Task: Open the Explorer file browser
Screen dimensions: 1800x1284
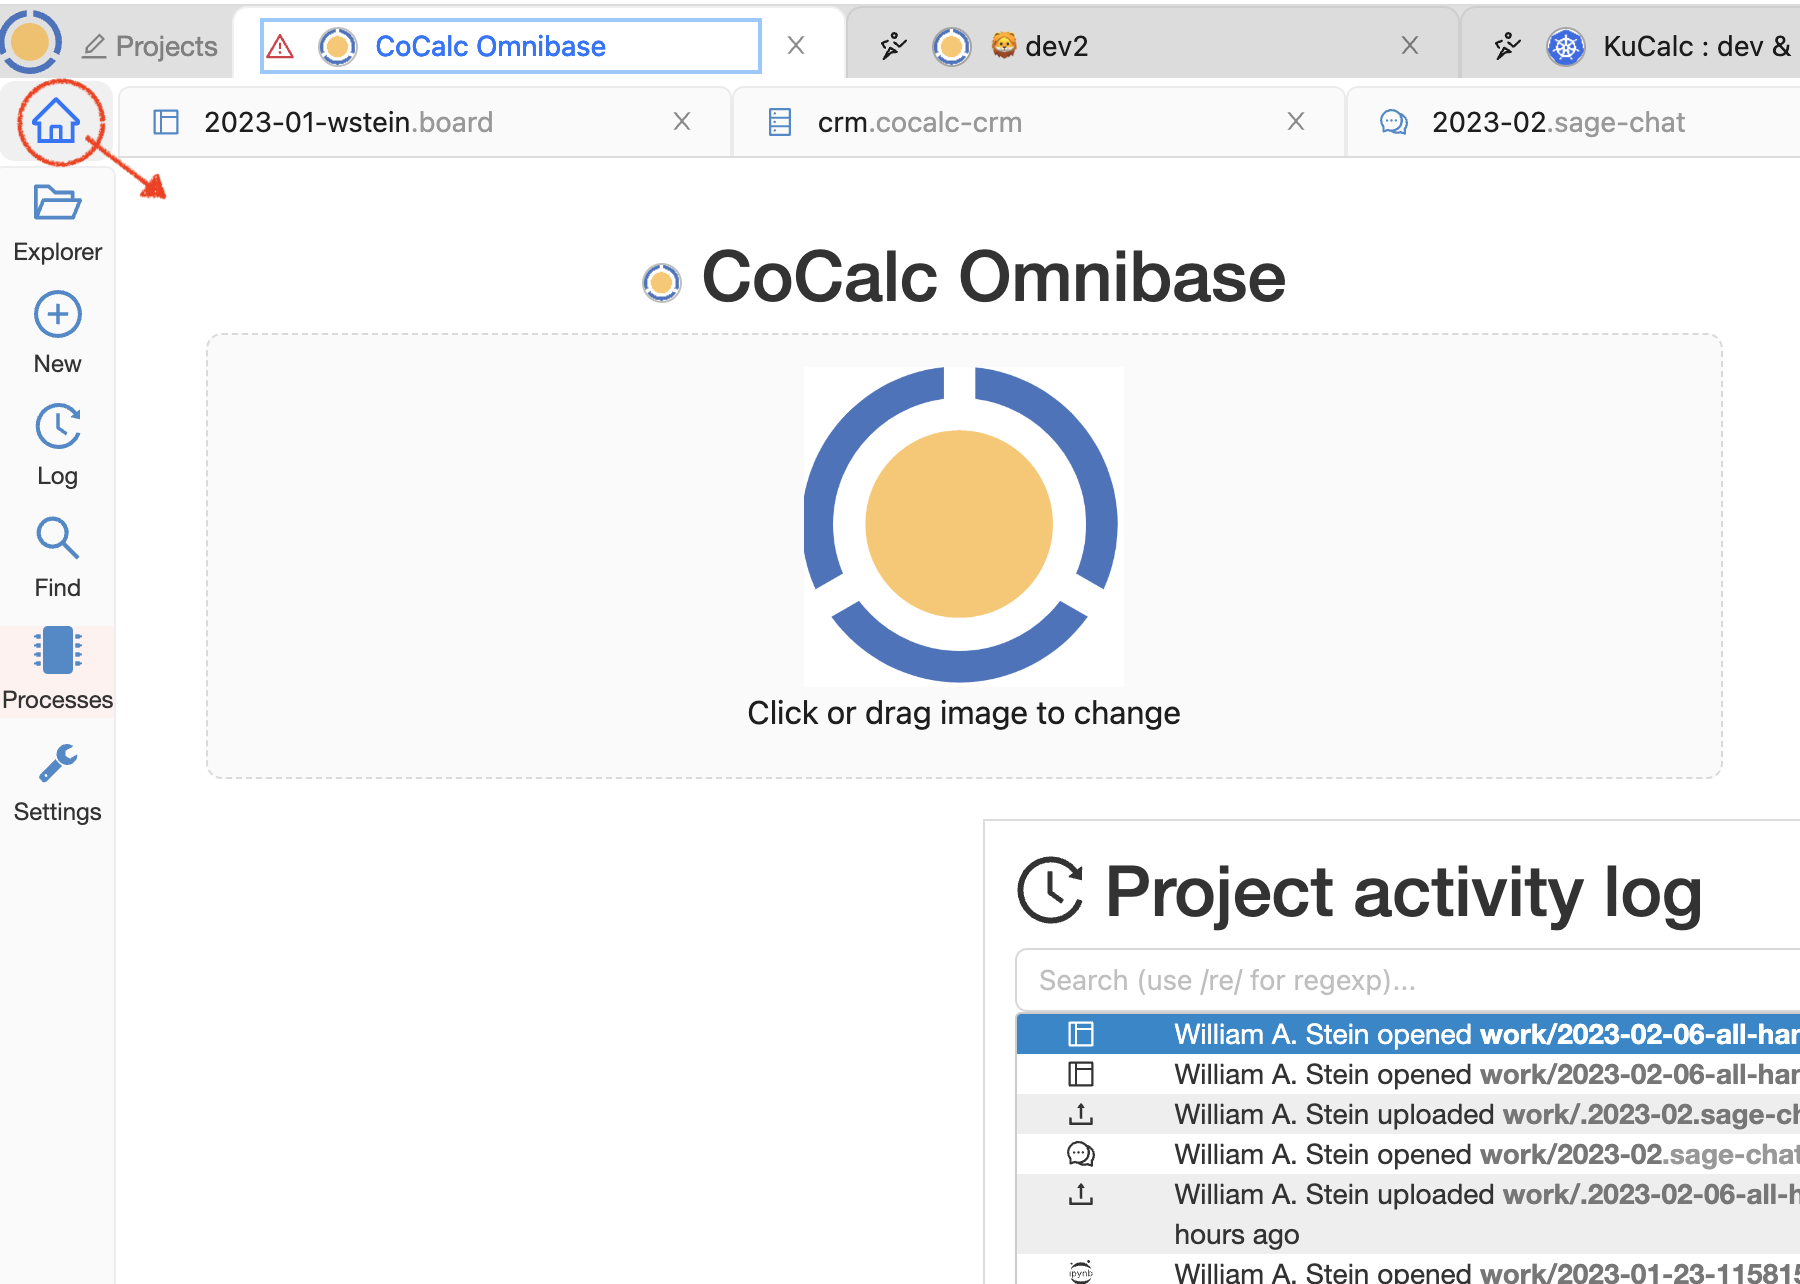Action: 57,222
